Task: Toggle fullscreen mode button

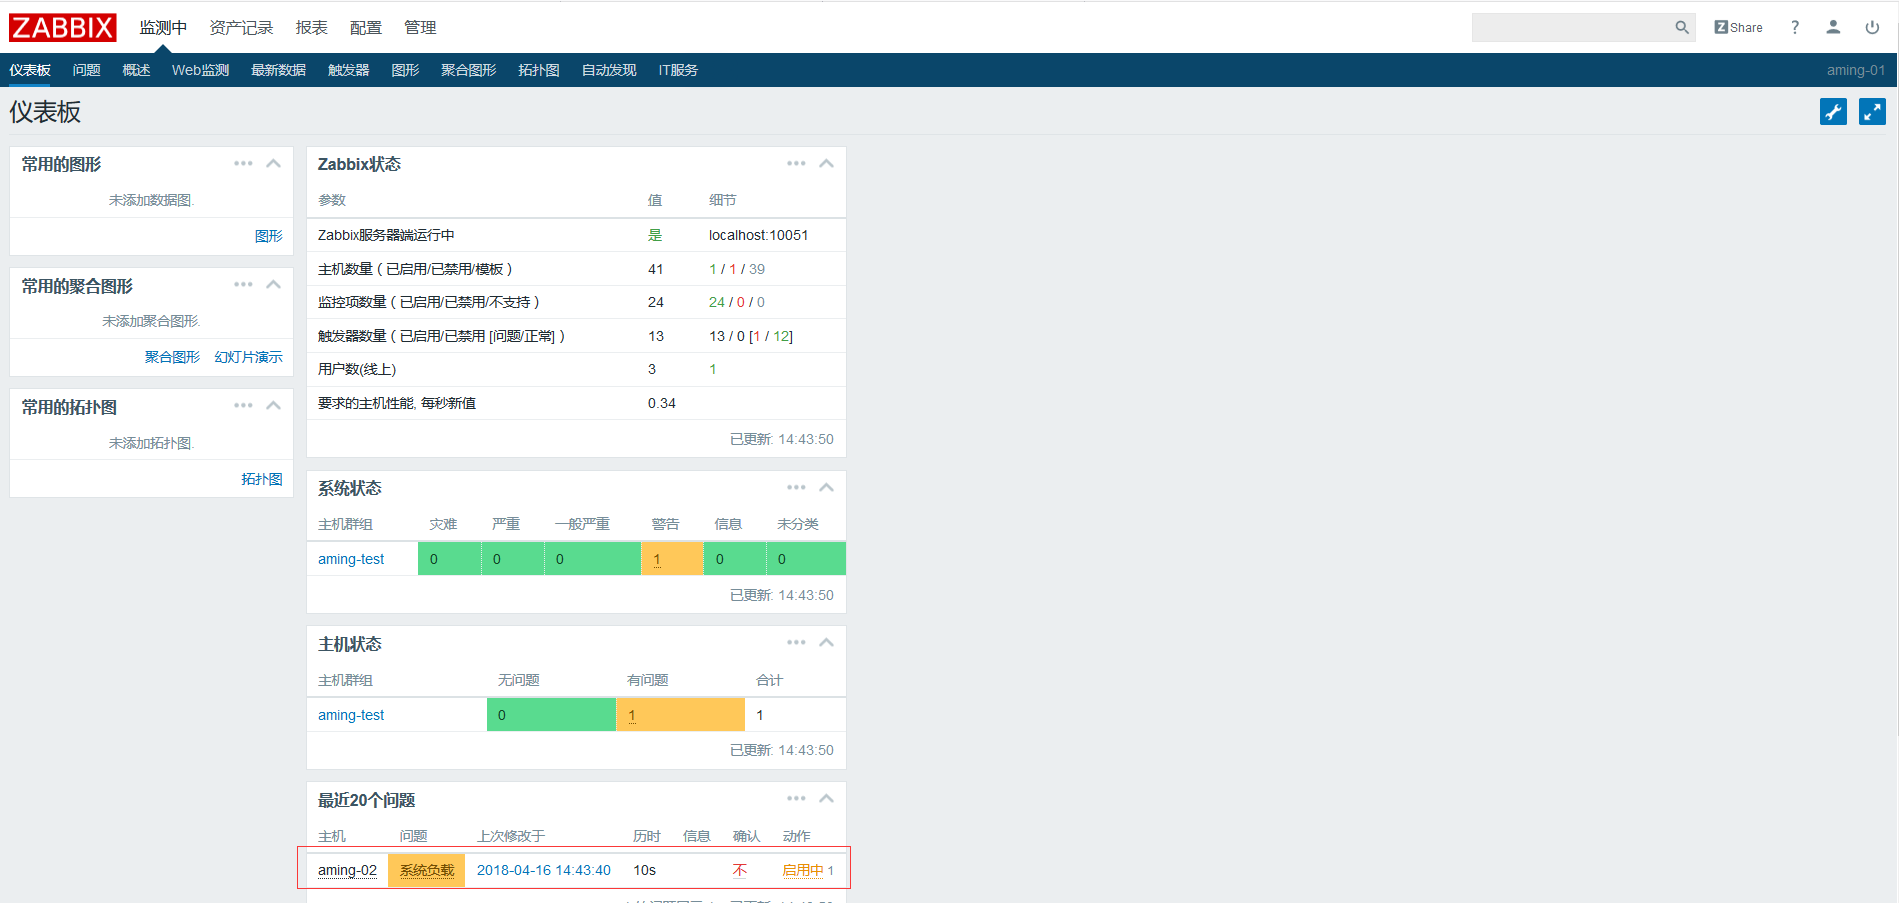Action: 1872,112
